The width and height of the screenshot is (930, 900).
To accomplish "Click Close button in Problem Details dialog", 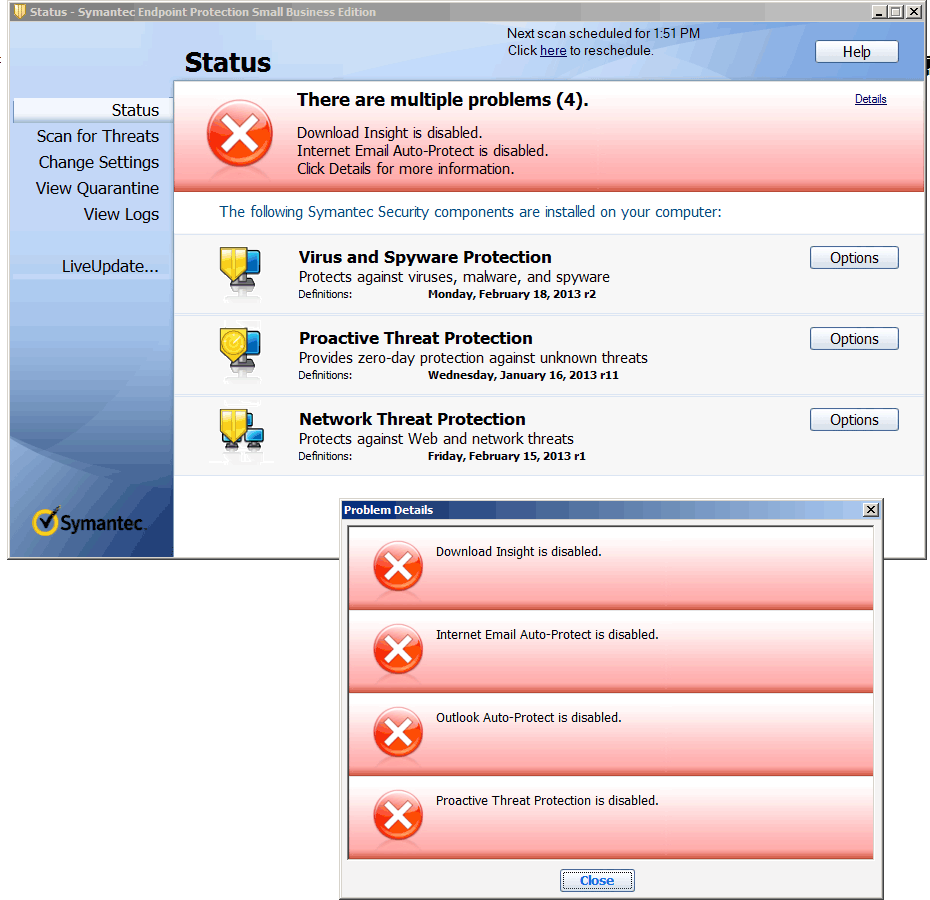I will (x=597, y=880).
